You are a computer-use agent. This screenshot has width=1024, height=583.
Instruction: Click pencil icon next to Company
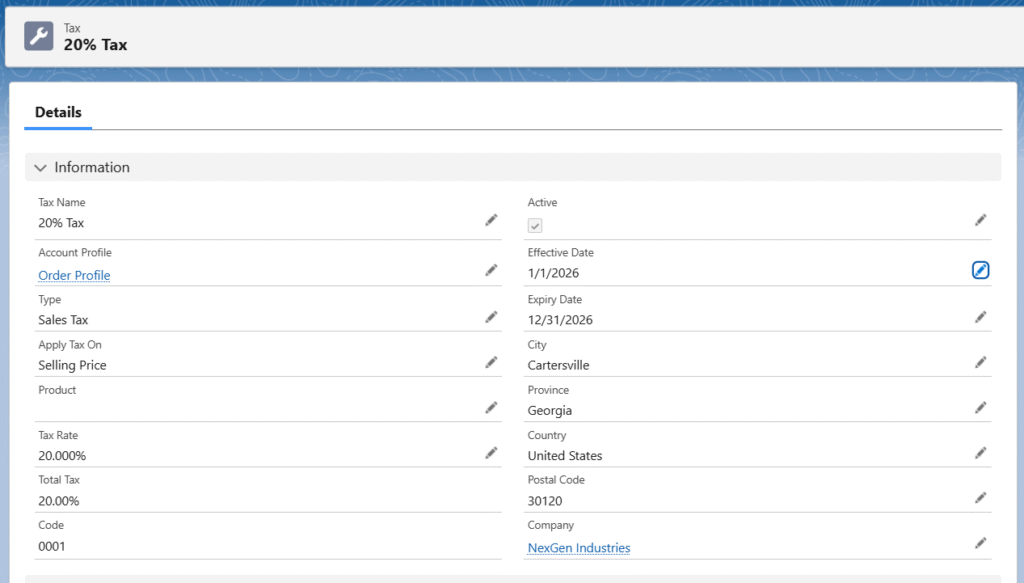click(981, 543)
